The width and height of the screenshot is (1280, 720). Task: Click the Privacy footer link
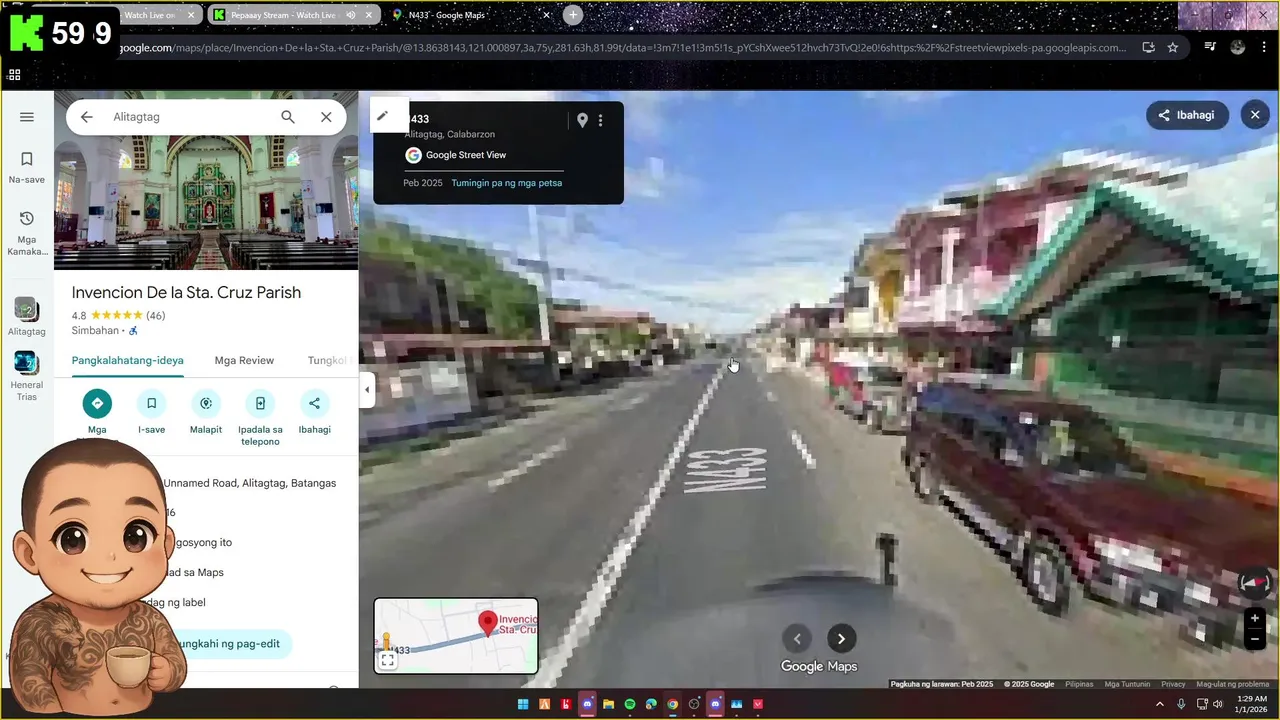click(x=1173, y=684)
